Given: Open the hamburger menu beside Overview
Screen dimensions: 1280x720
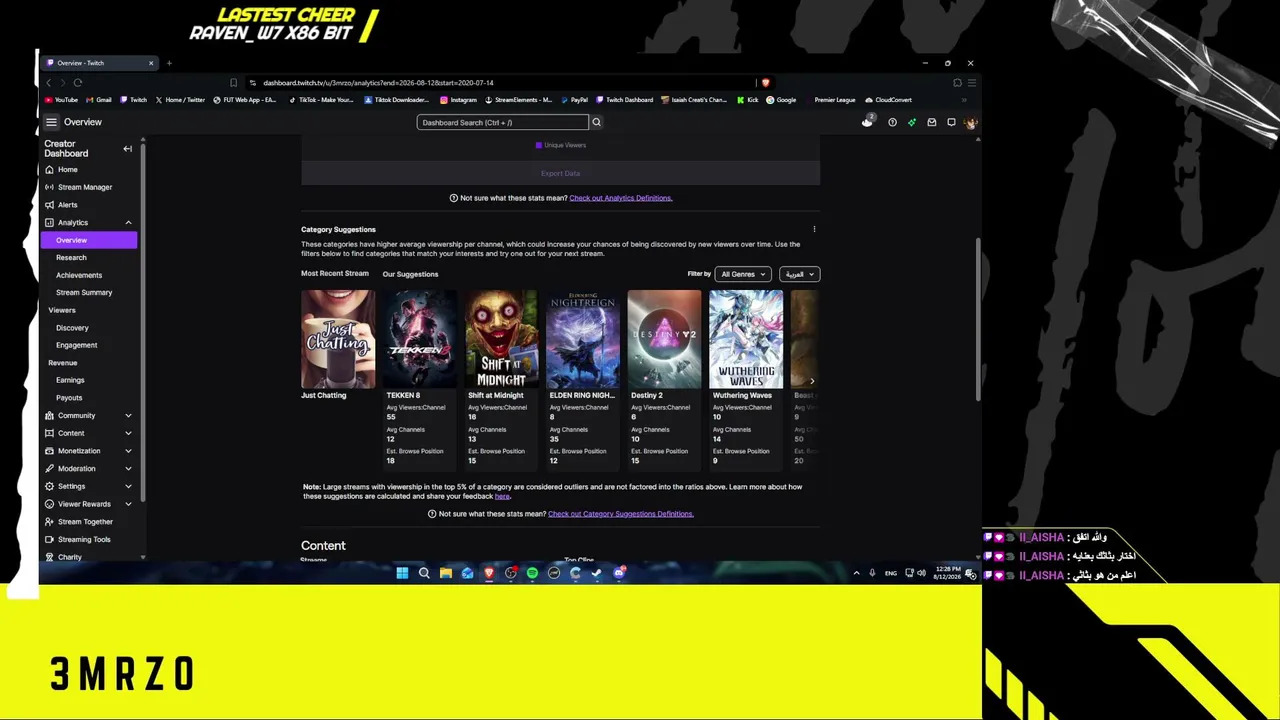Looking at the screenshot, I should point(51,122).
